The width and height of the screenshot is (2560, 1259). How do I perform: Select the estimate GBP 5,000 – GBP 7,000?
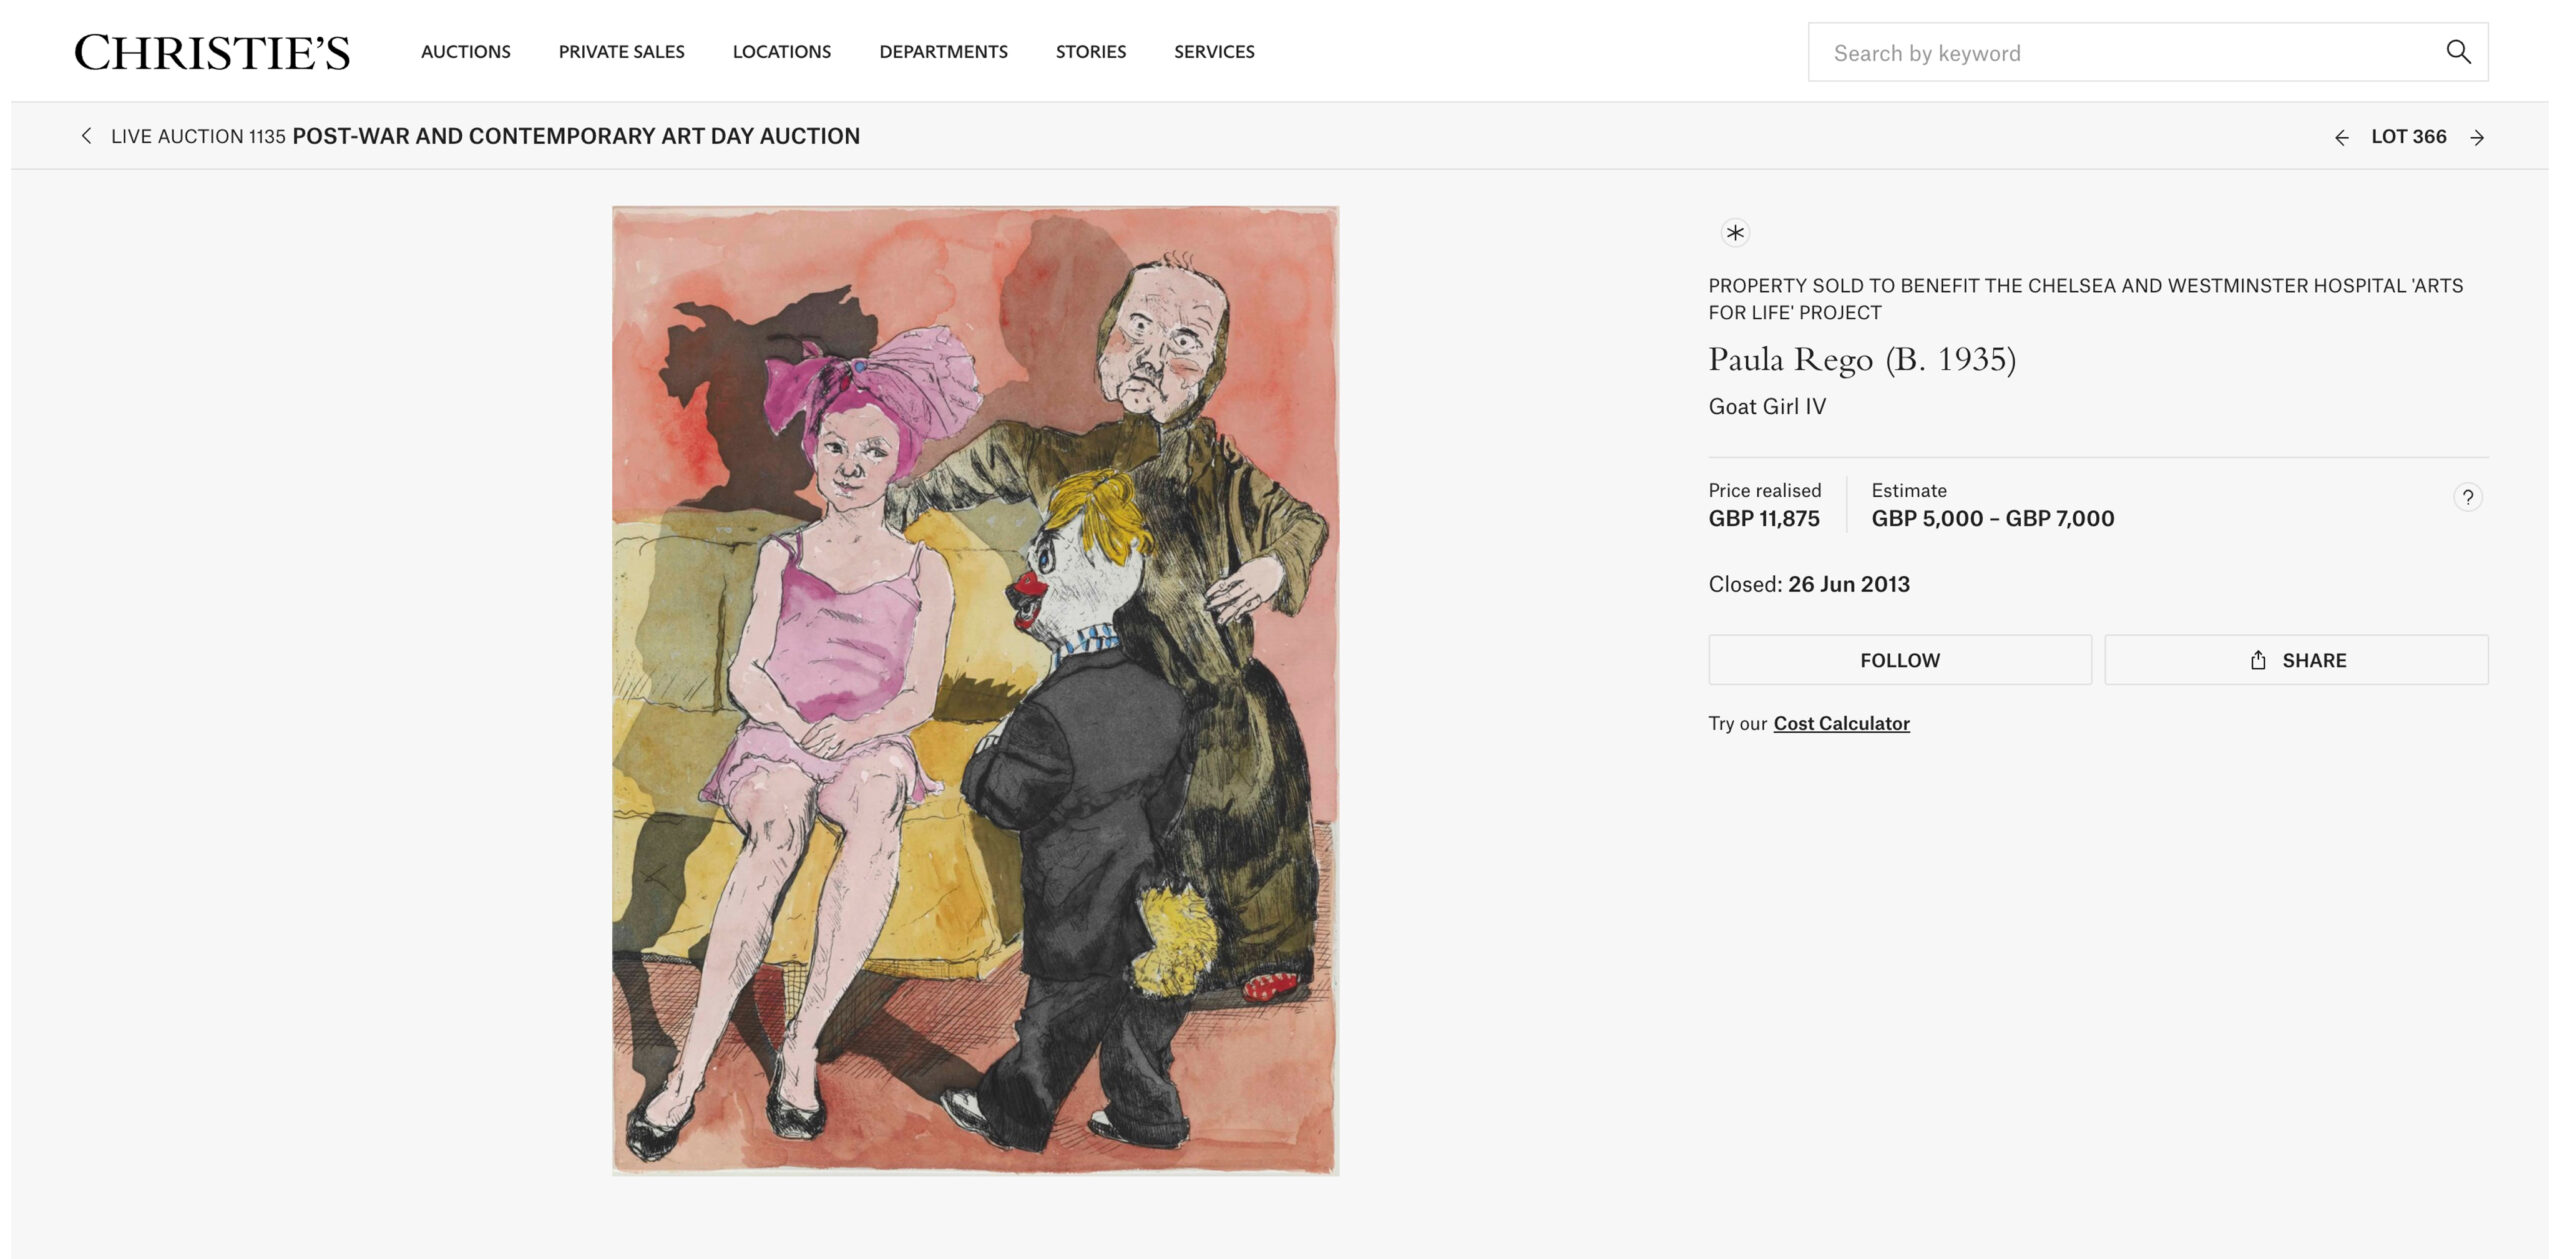1993,518
